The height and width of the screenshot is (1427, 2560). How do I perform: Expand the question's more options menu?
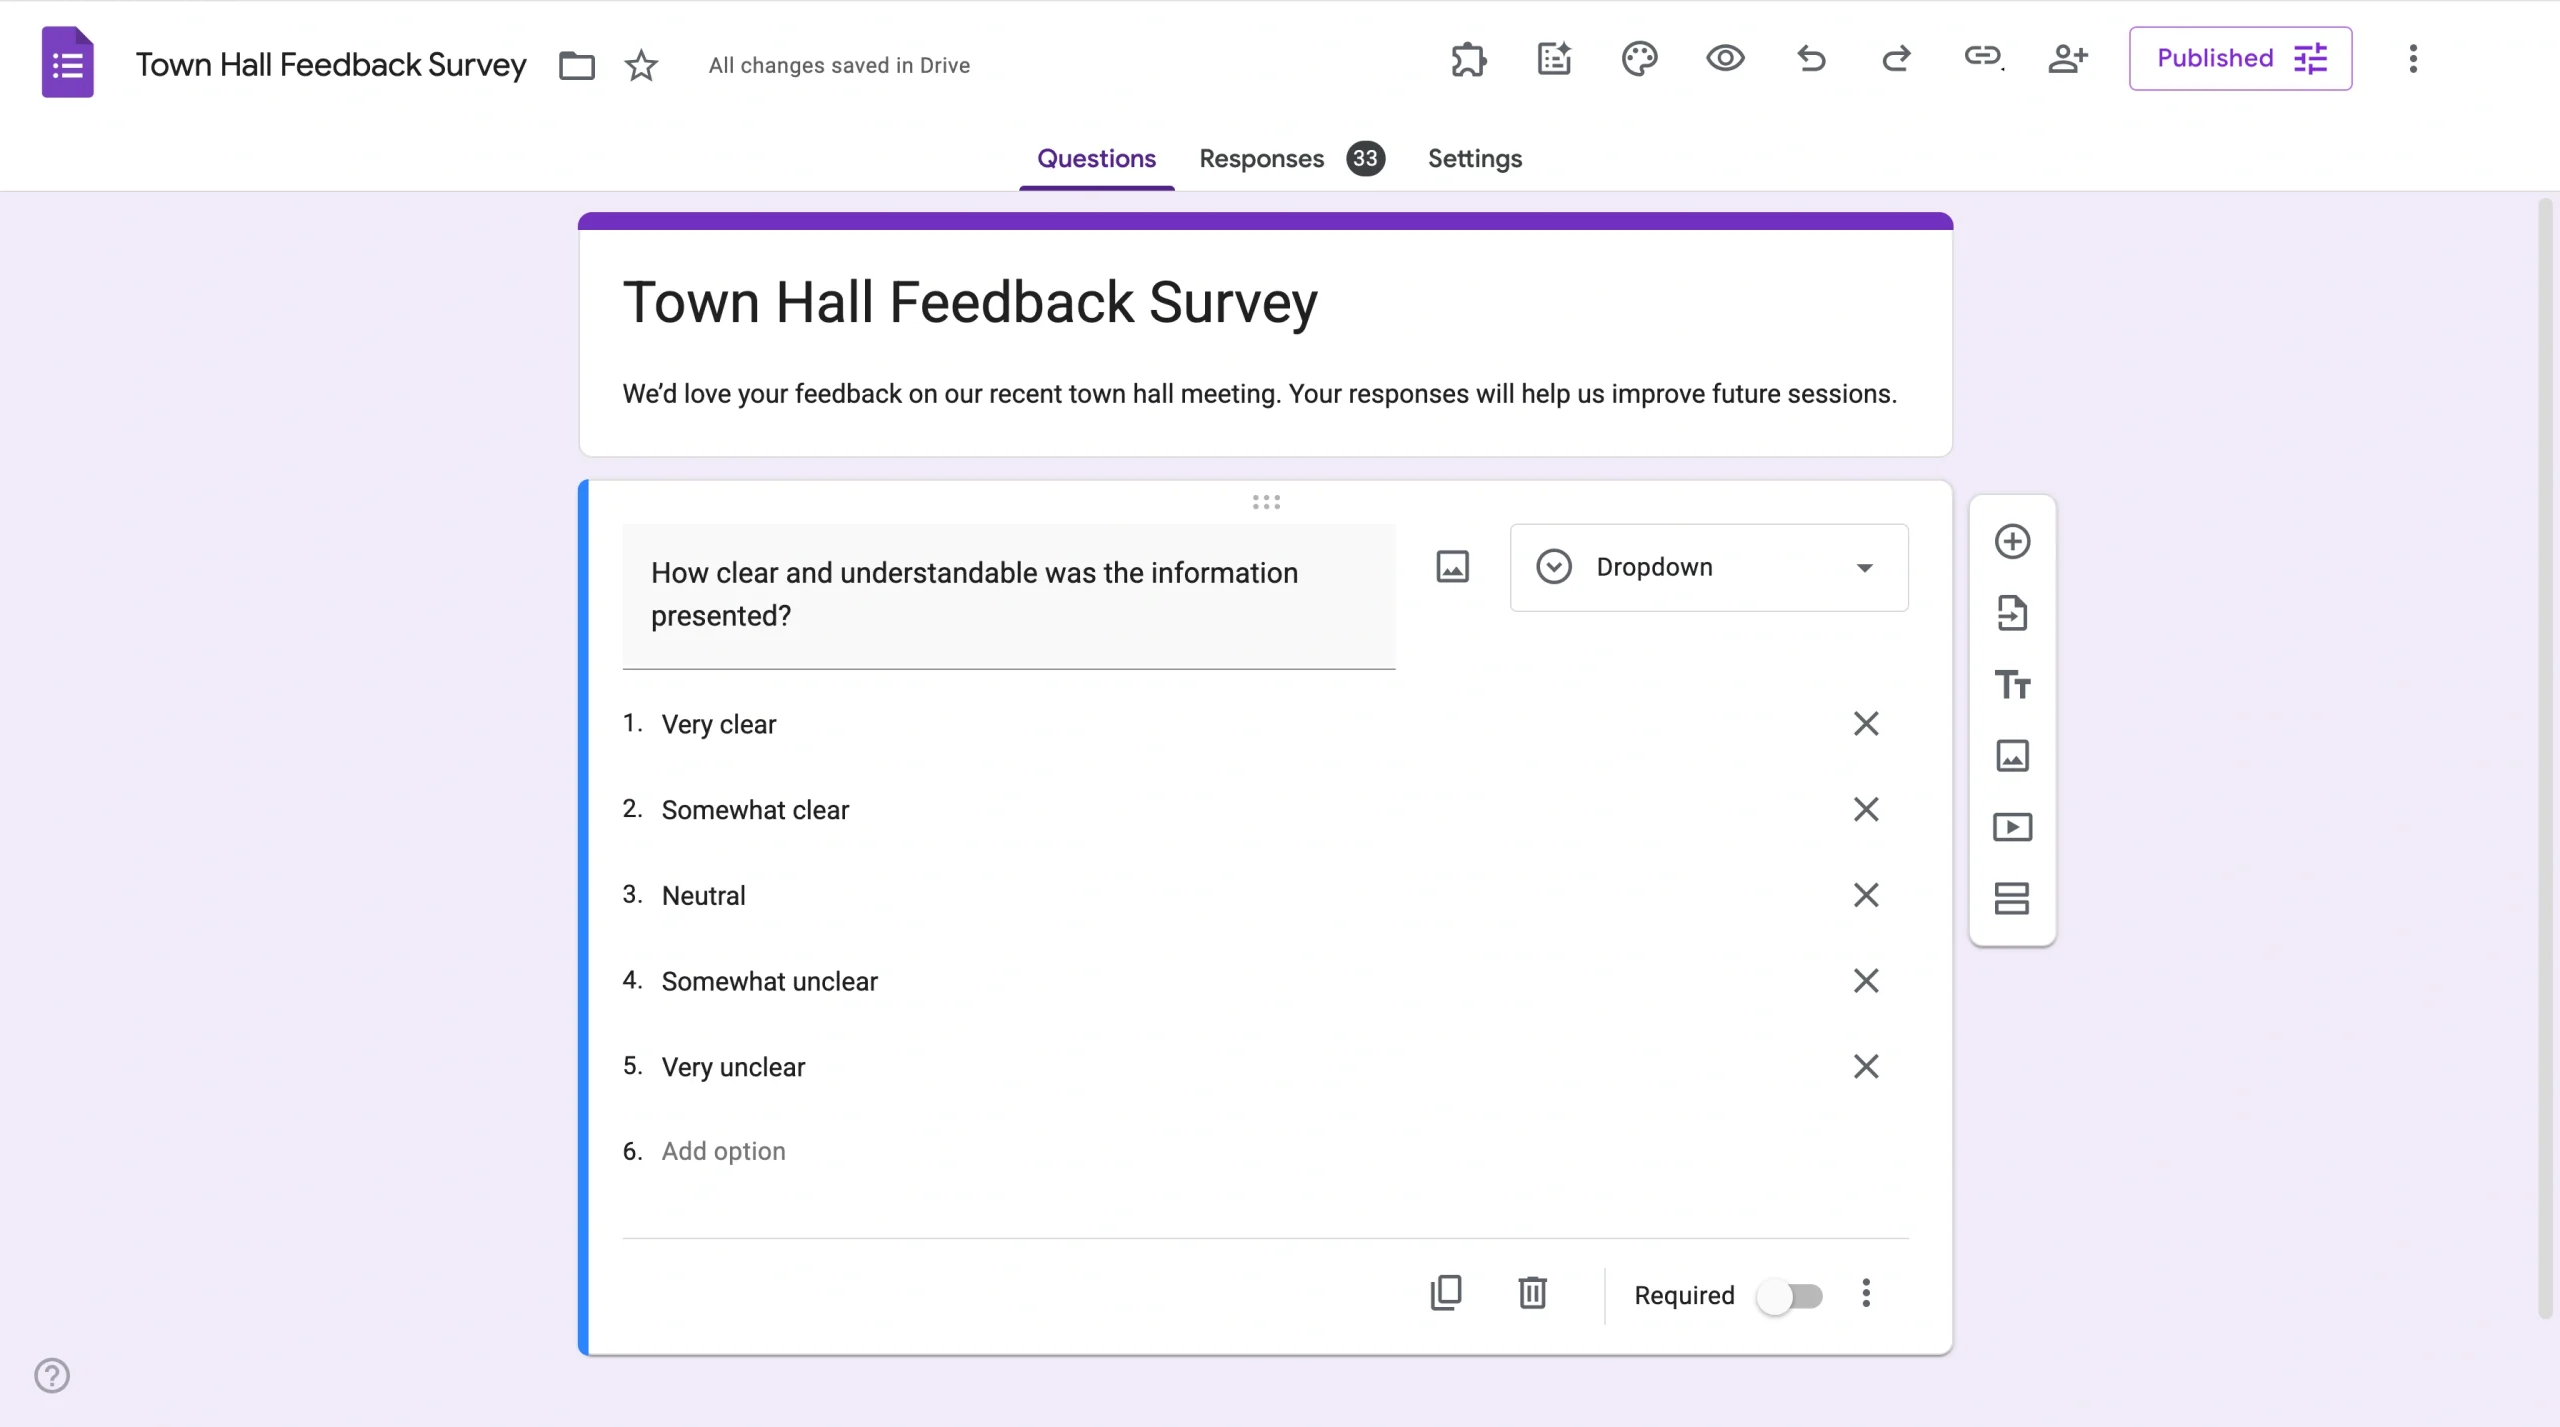[1866, 1293]
